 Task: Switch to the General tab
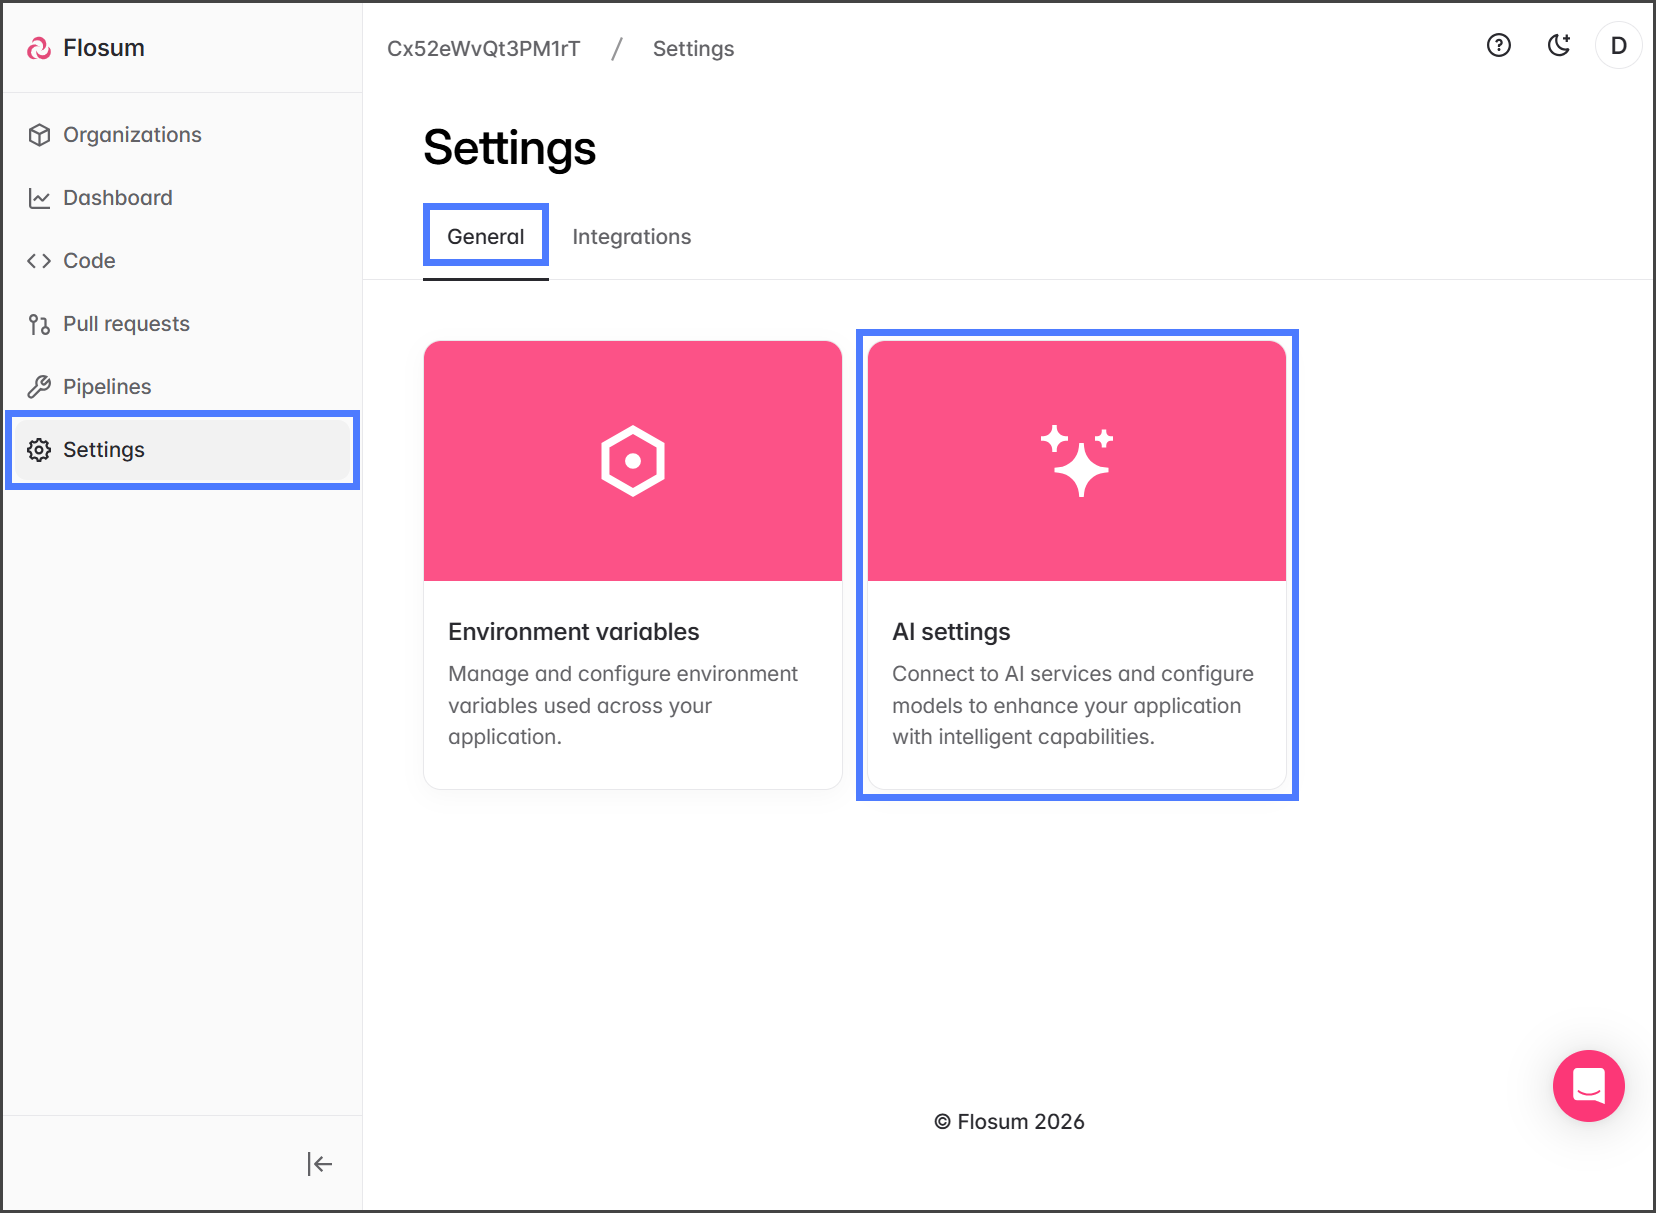pyautogui.click(x=485, y=237)
